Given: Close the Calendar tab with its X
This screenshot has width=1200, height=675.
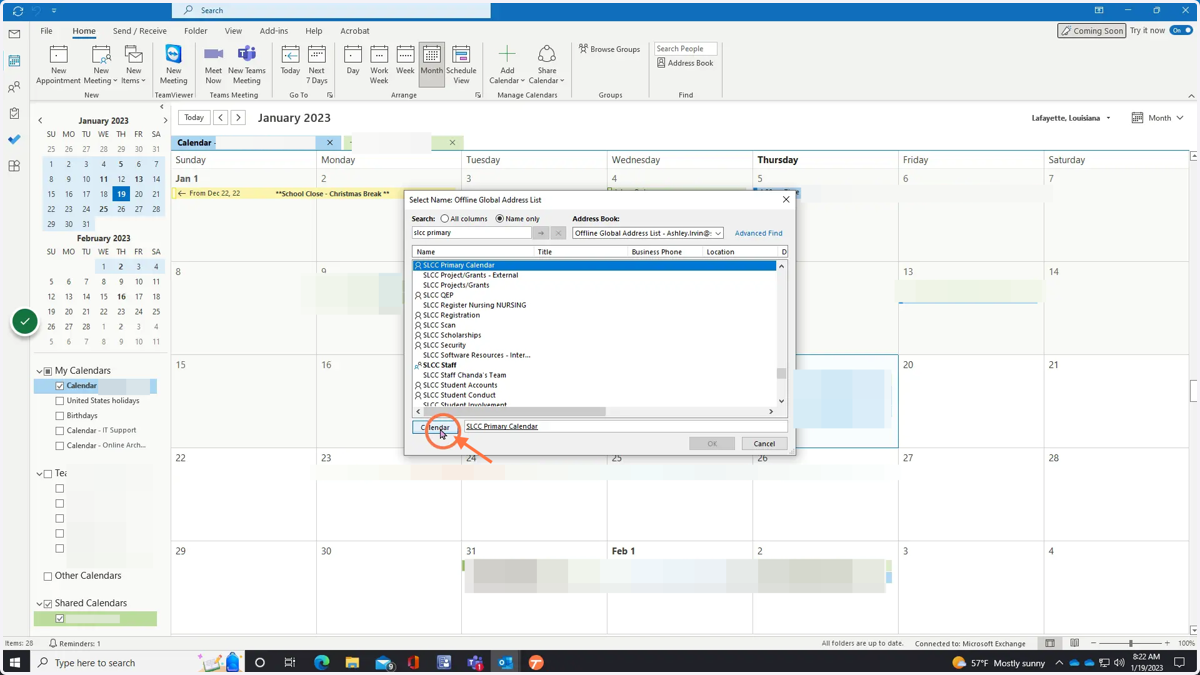Looking at the screenshot, I should point(330,143).
